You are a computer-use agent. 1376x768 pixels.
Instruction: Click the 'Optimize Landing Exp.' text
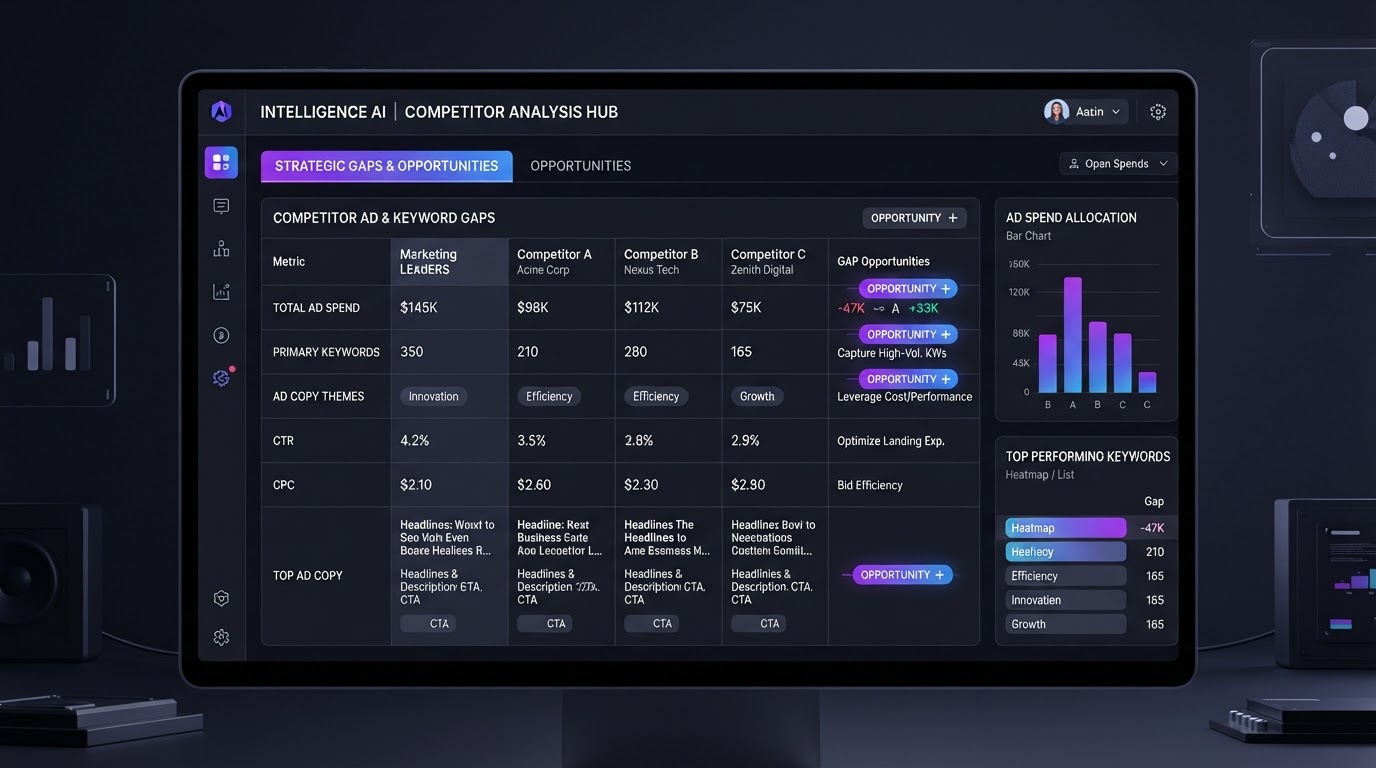click(x=891, y=441)
